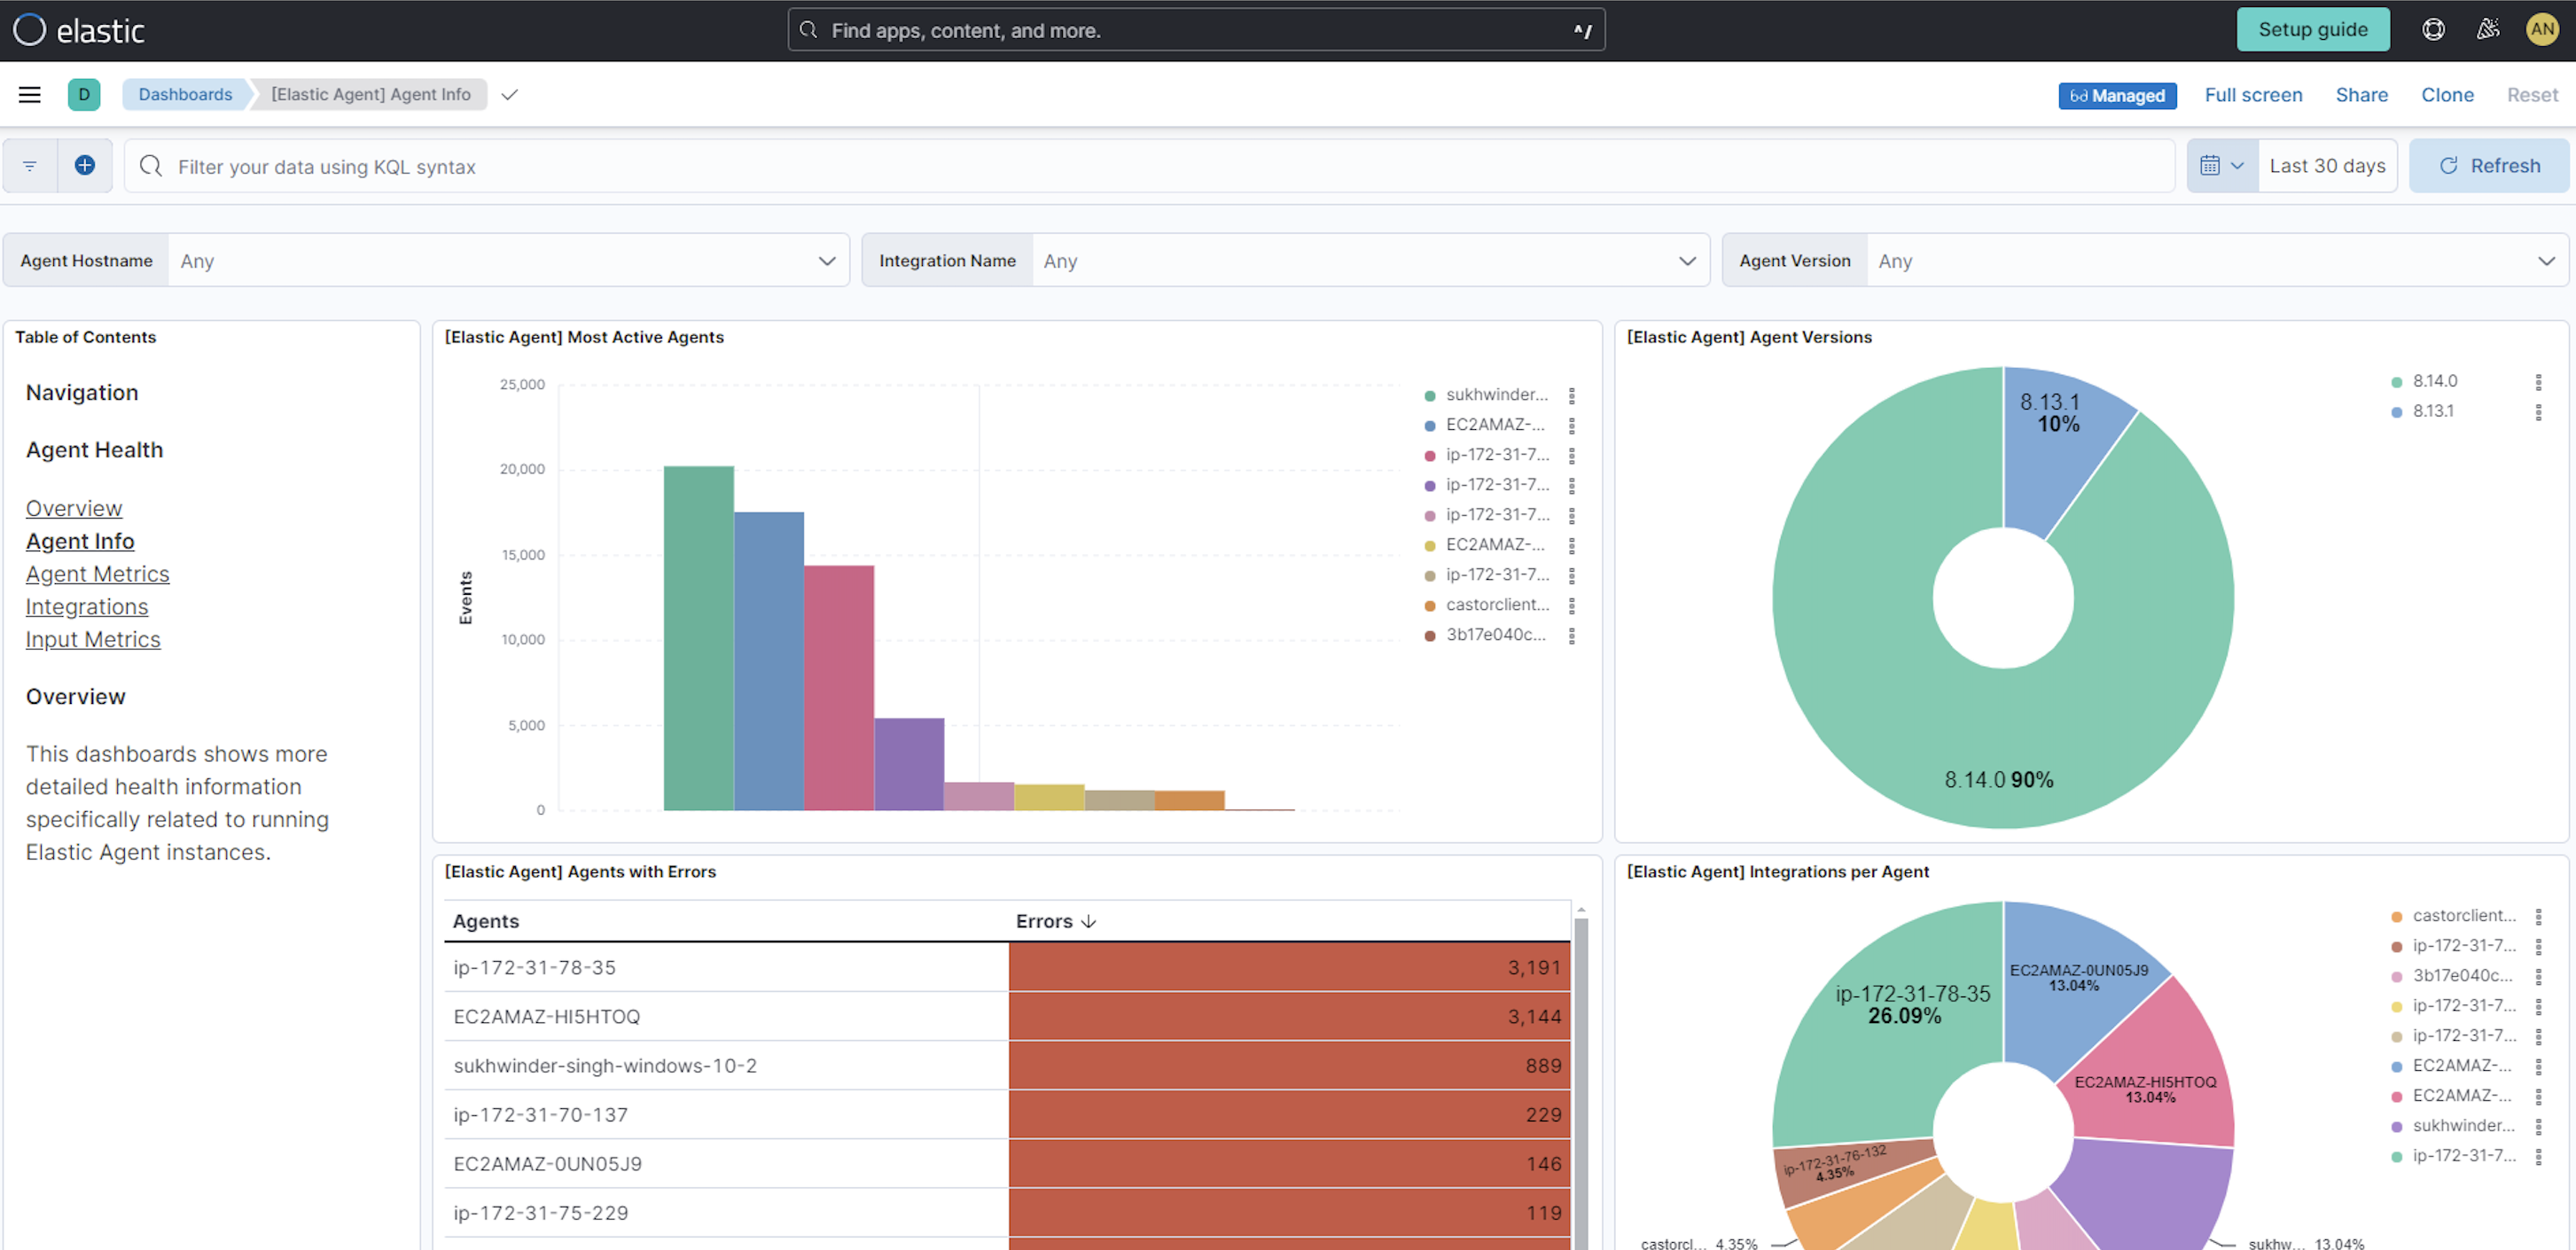Open the AN user avatar menu
Image resolution: width=2576 pixels, height=1250 pixels.
2543,29
